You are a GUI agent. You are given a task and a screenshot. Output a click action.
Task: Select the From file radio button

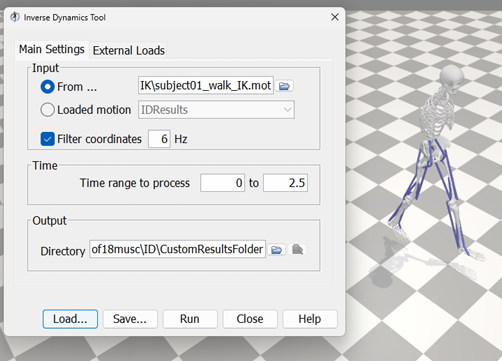pos(47,87)
